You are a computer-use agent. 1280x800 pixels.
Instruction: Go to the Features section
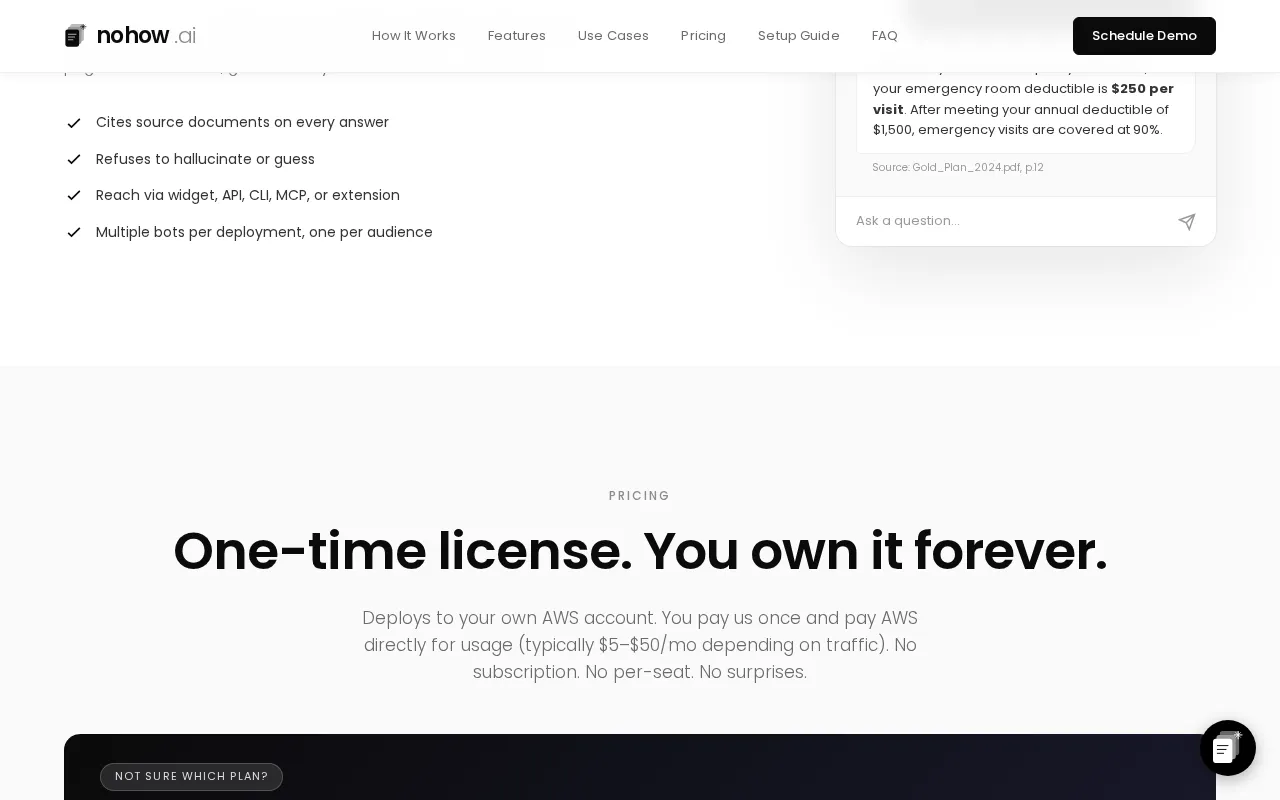pyautogui.click(x=517, y=36)
